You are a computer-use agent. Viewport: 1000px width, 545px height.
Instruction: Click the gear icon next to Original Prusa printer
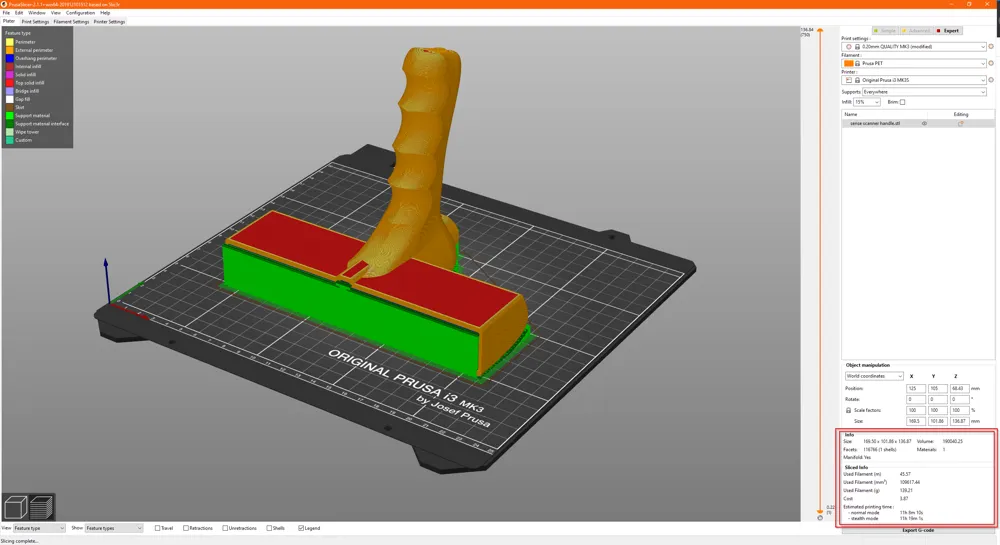[990, 80]
